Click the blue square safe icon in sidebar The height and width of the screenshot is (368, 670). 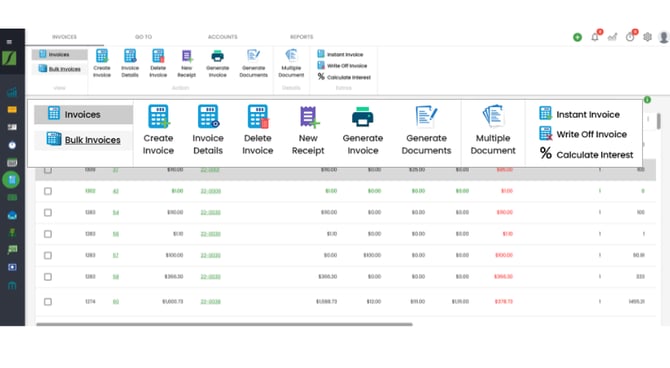[12, 267]
